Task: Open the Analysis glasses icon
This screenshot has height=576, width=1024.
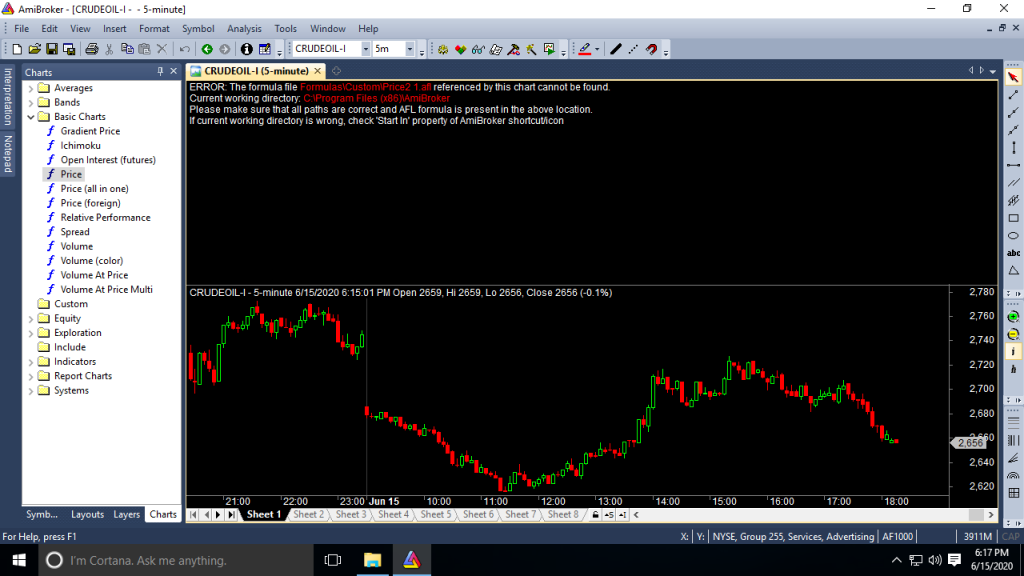Action: coord(478,49)
